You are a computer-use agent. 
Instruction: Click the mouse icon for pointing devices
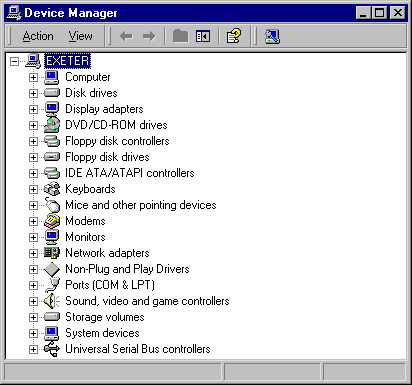point(52,205)
